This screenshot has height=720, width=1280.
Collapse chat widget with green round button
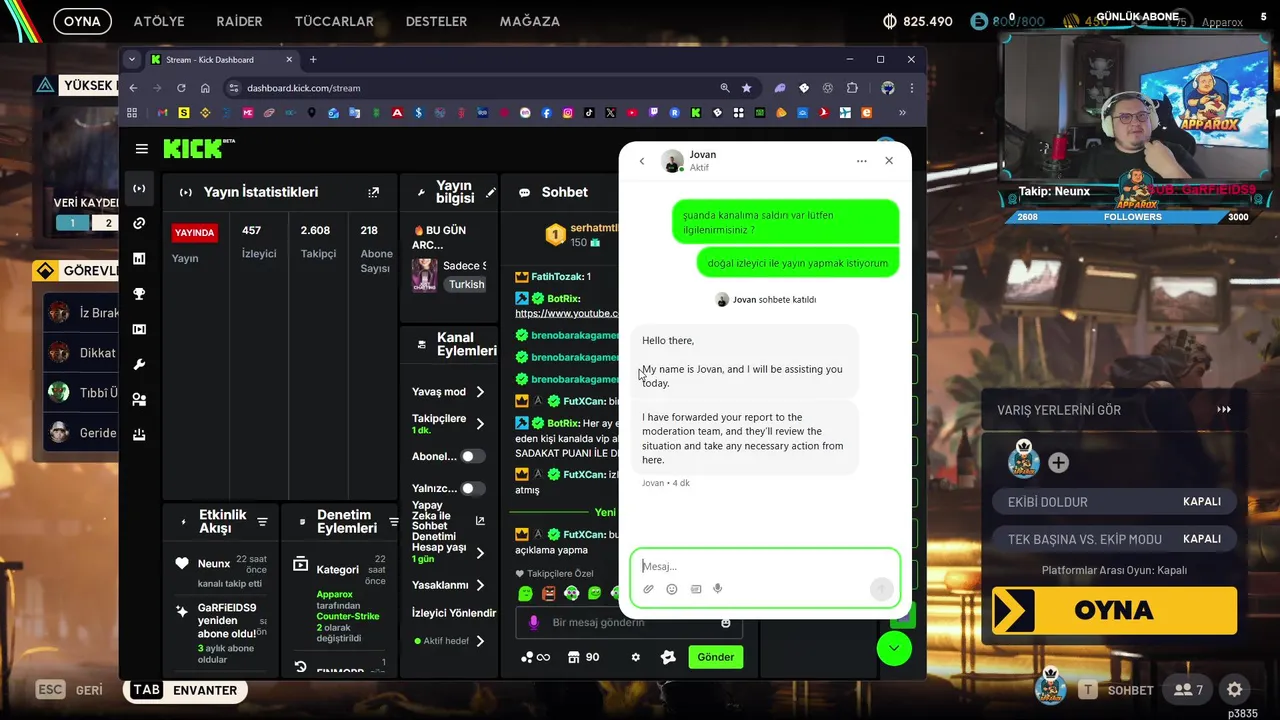click(894, 648)
